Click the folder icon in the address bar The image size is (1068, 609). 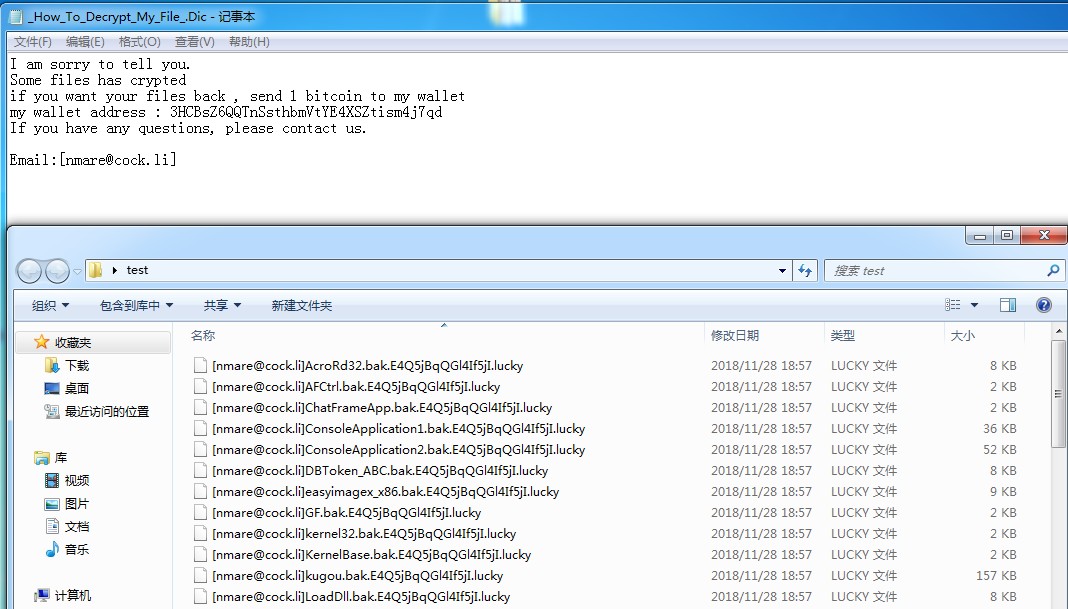tap(96, 270)
